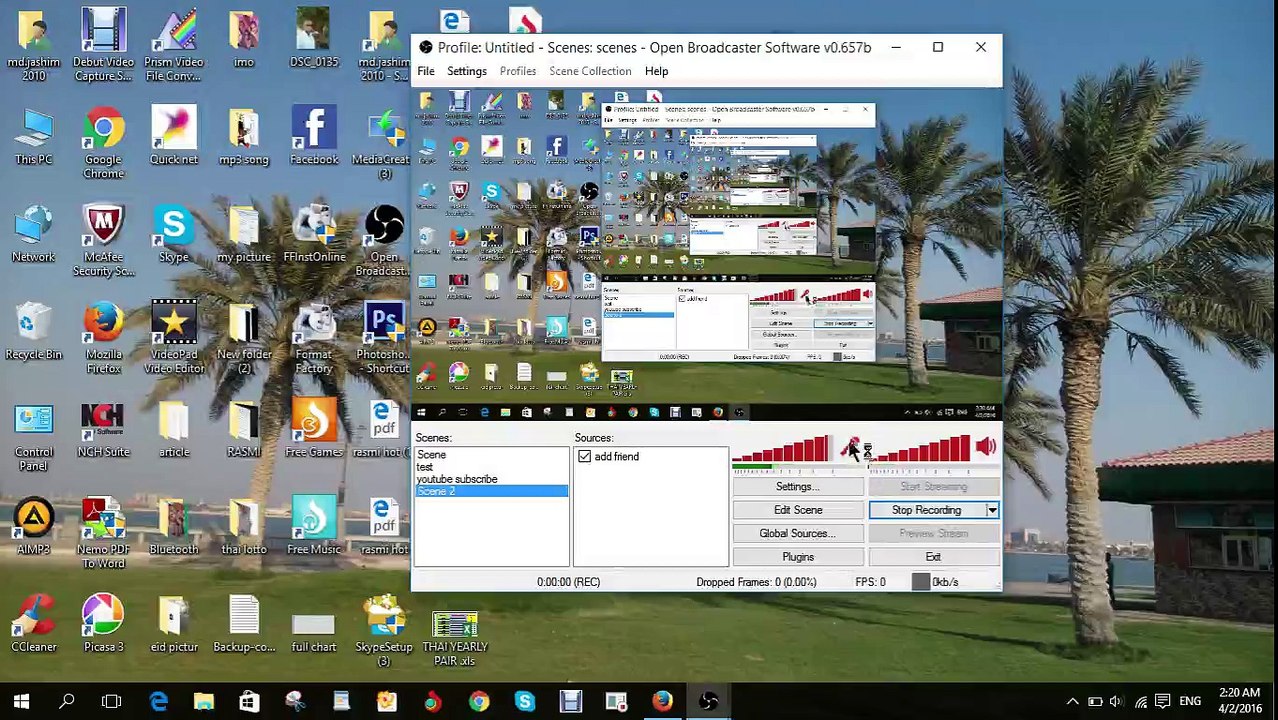Open the Control Panel desktop icon

pos(33,435)
